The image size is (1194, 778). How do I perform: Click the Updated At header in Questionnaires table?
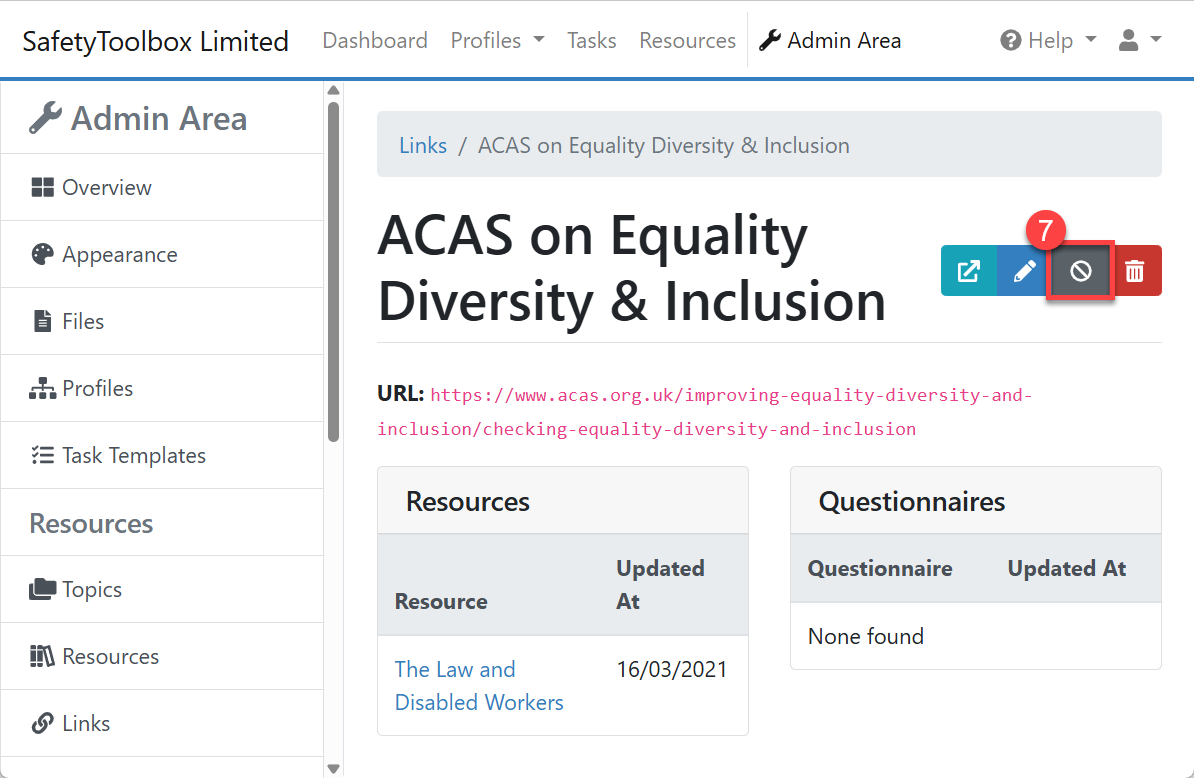tap(1066, 568)
